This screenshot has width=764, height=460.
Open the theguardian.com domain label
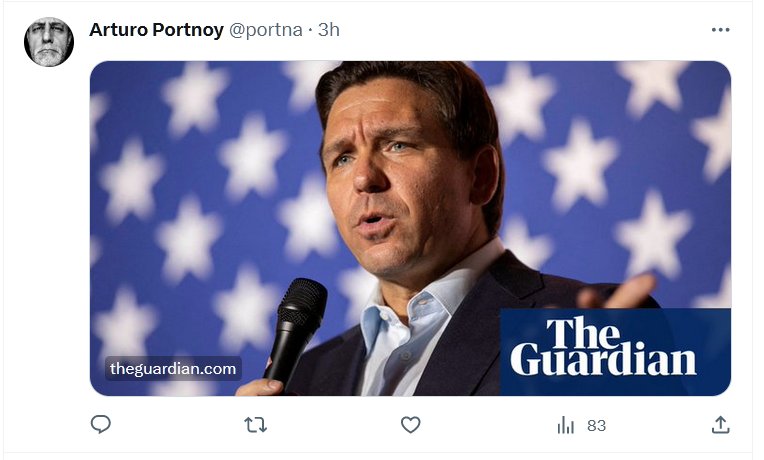point(173,369)
